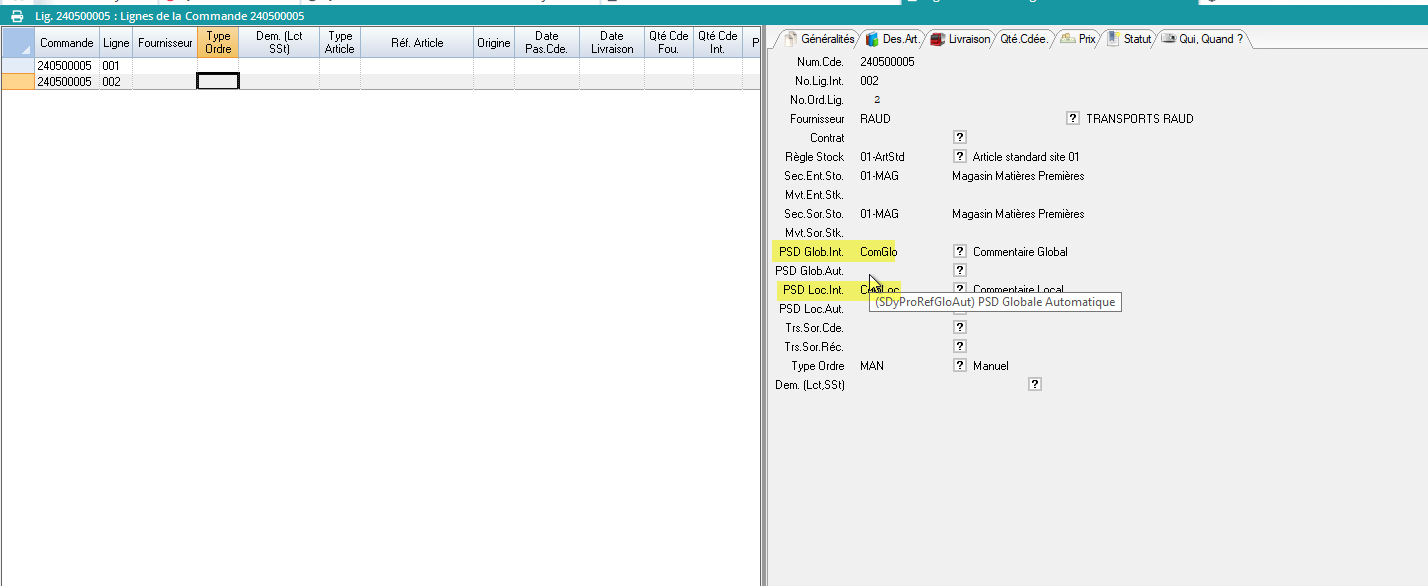The height and width of the screenshot is (586, 1428).
Task: Open the PSD Glob.Aut. lookup button
Action: (959, 270)
